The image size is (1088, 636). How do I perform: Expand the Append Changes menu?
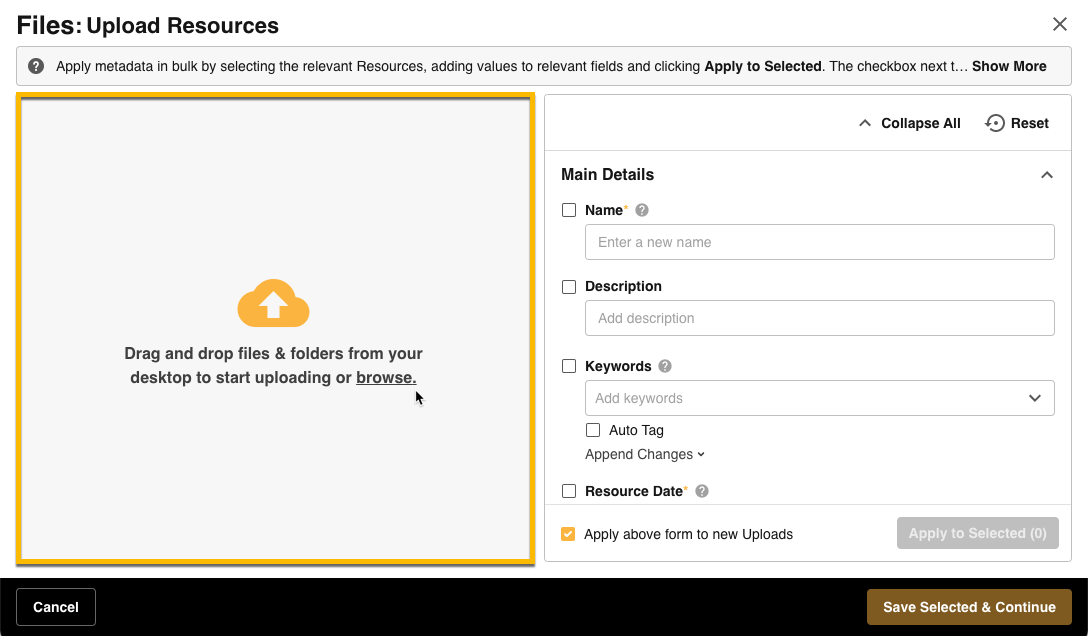point(645,454)
